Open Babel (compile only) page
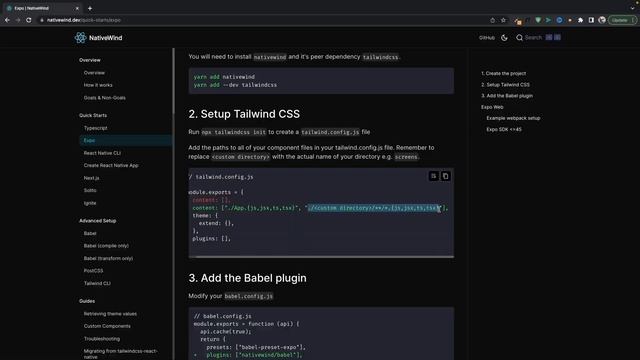 click(106, 246)
